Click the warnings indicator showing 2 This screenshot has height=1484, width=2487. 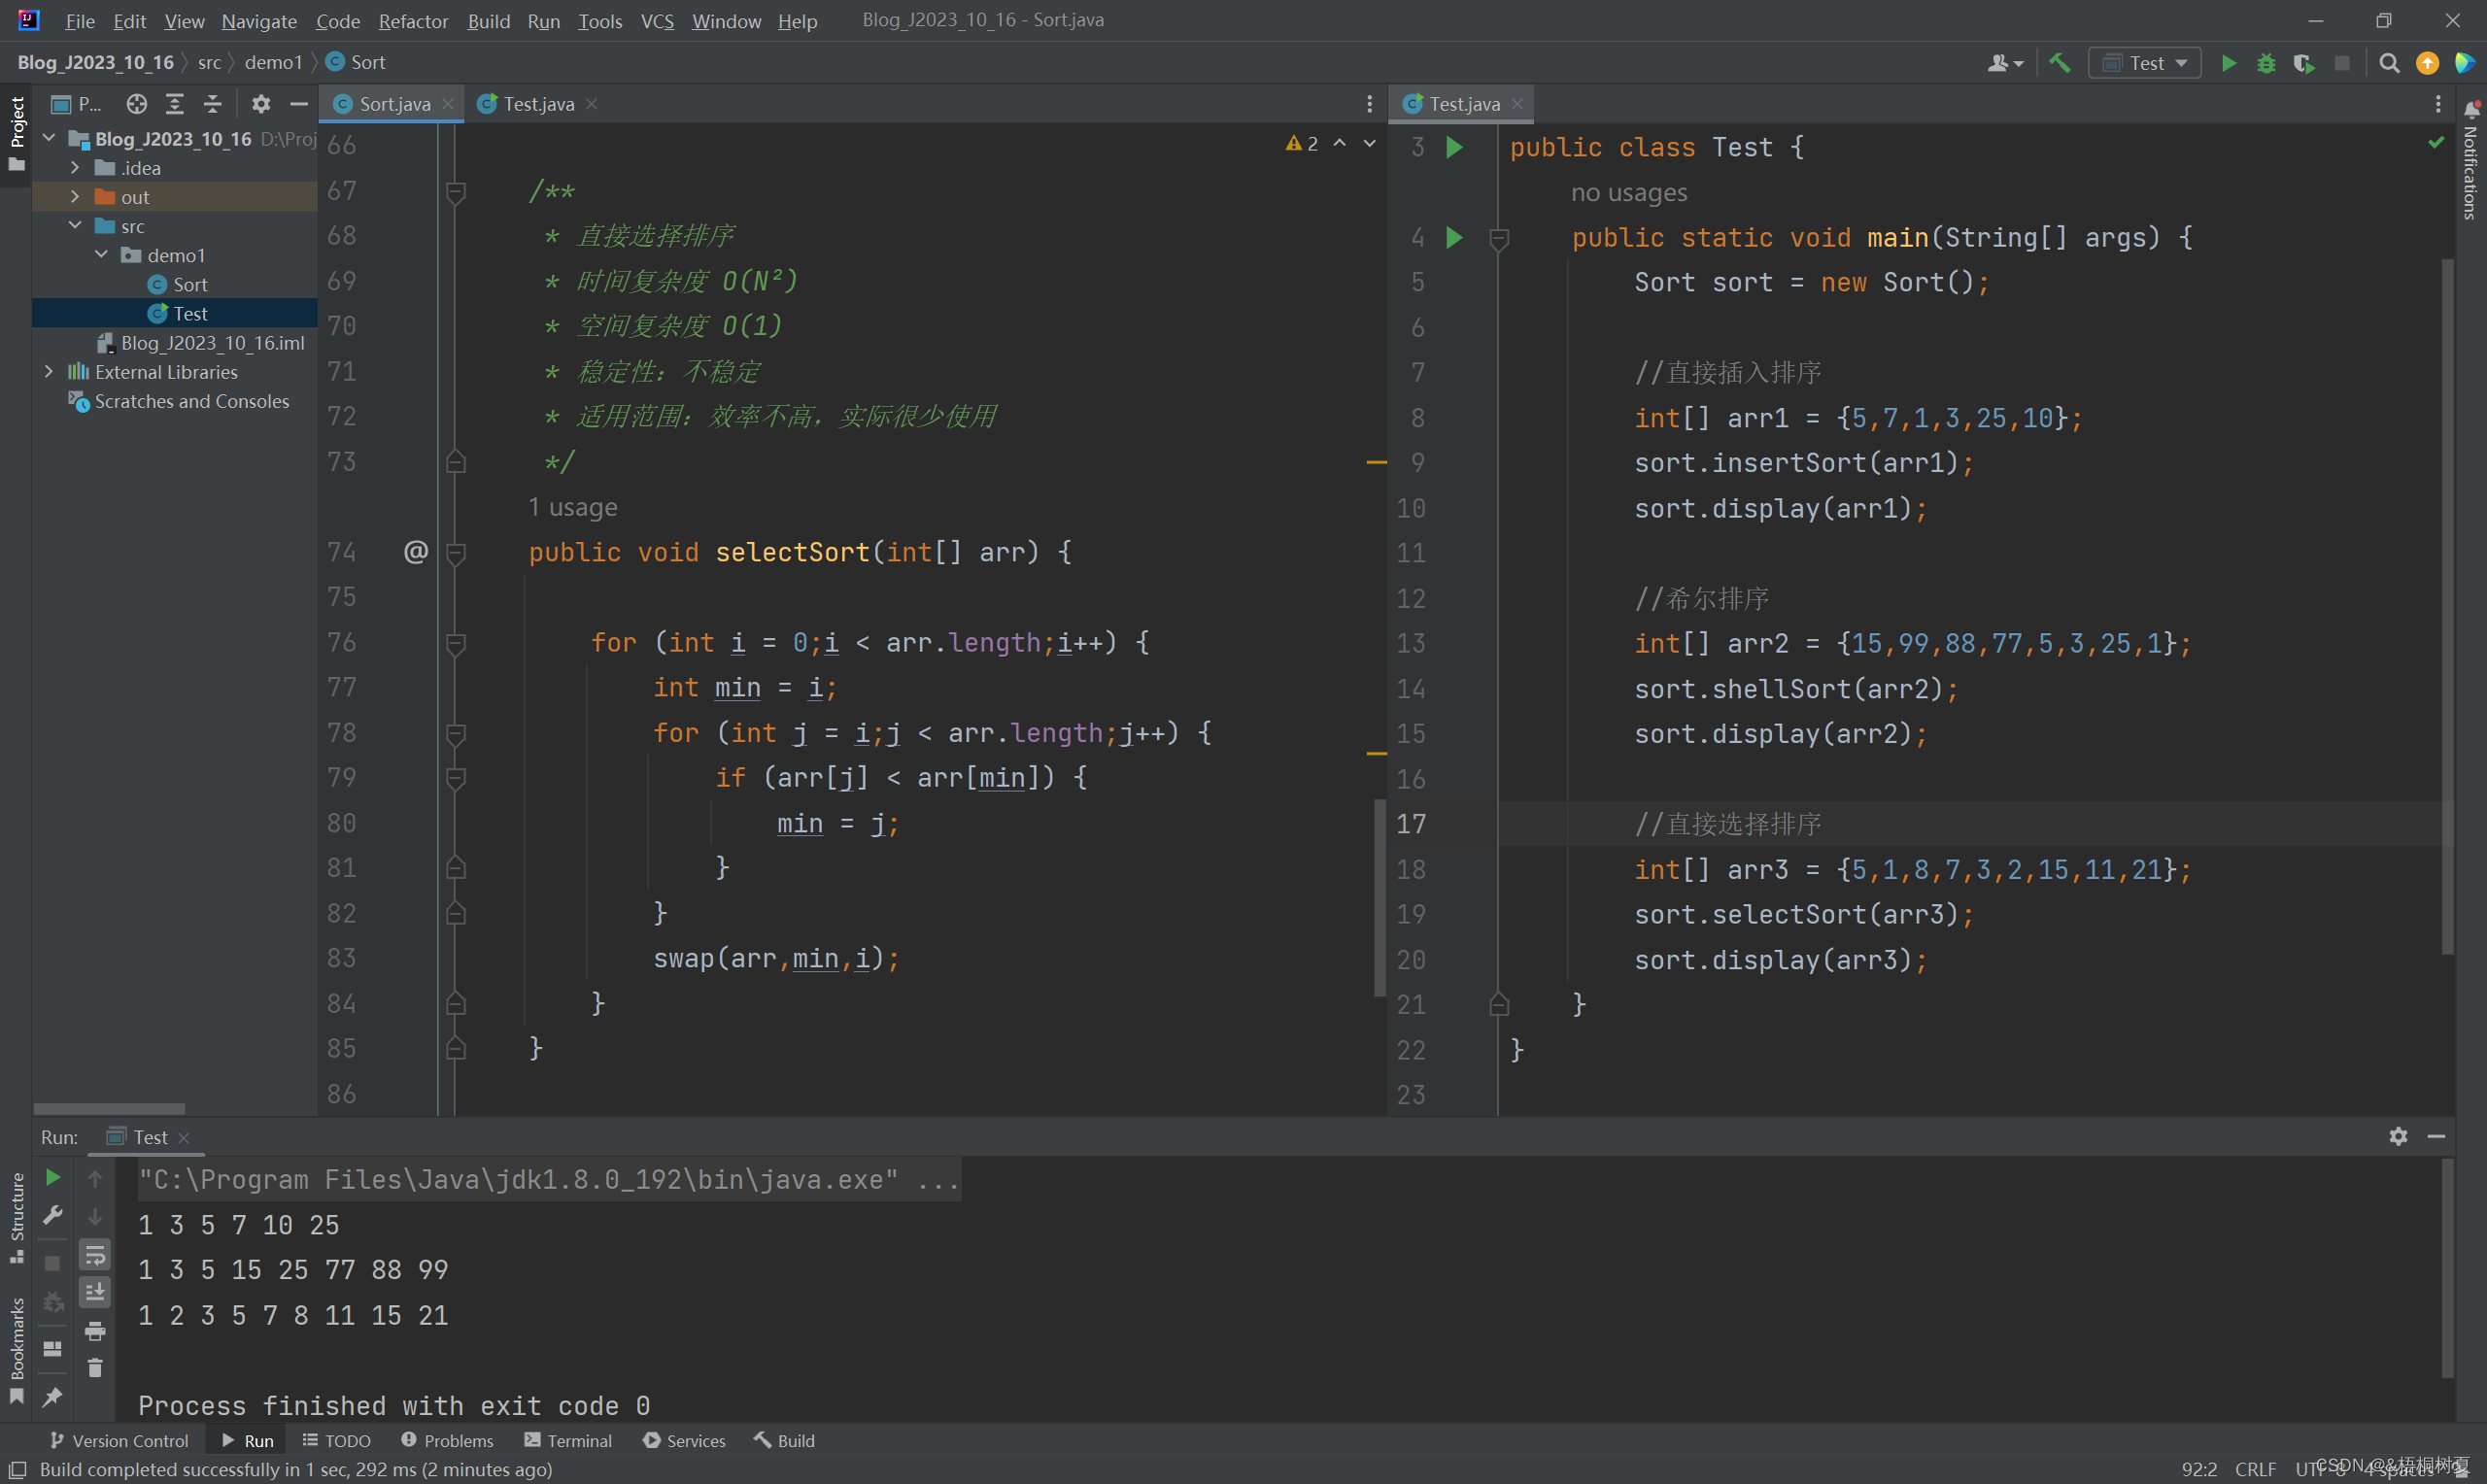click(1302, 144)
